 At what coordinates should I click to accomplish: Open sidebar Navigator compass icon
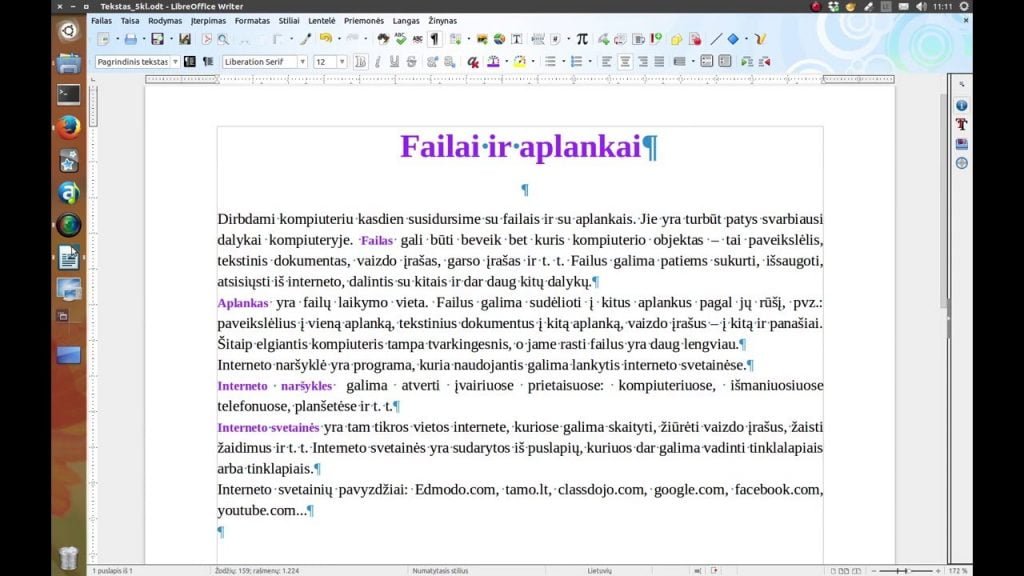(961, 163)
